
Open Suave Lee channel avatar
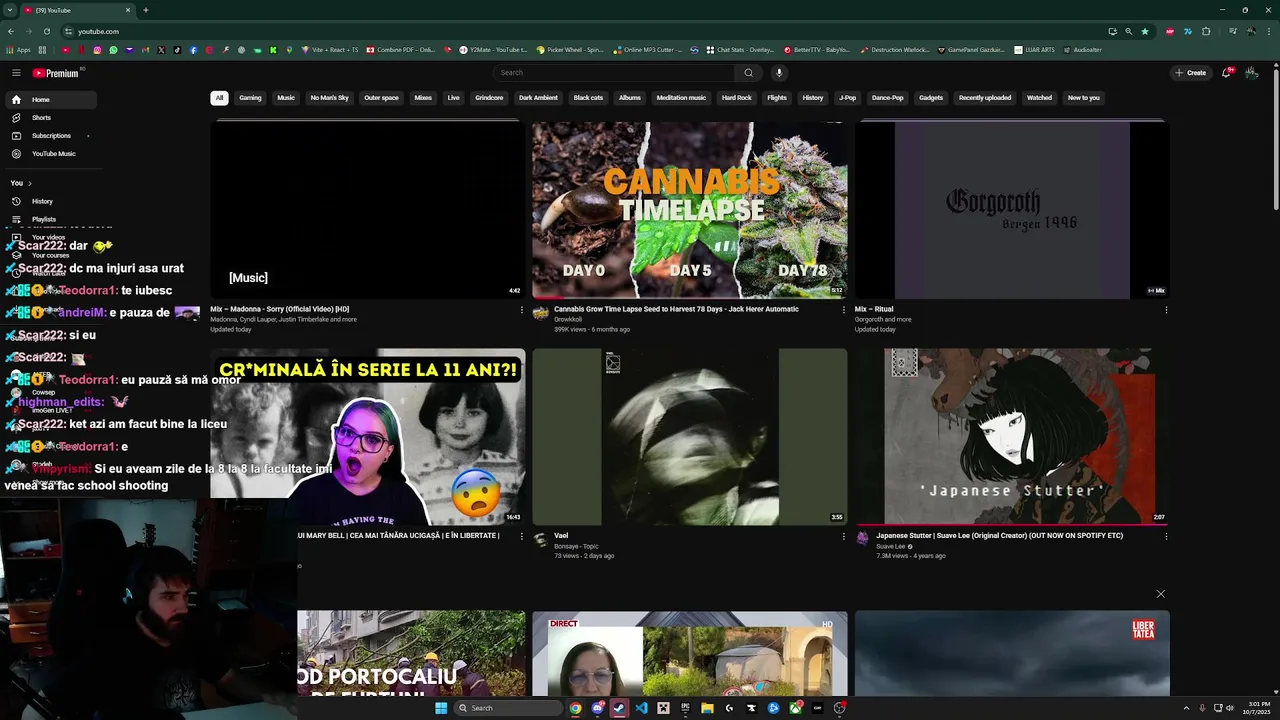coord(863,539)
